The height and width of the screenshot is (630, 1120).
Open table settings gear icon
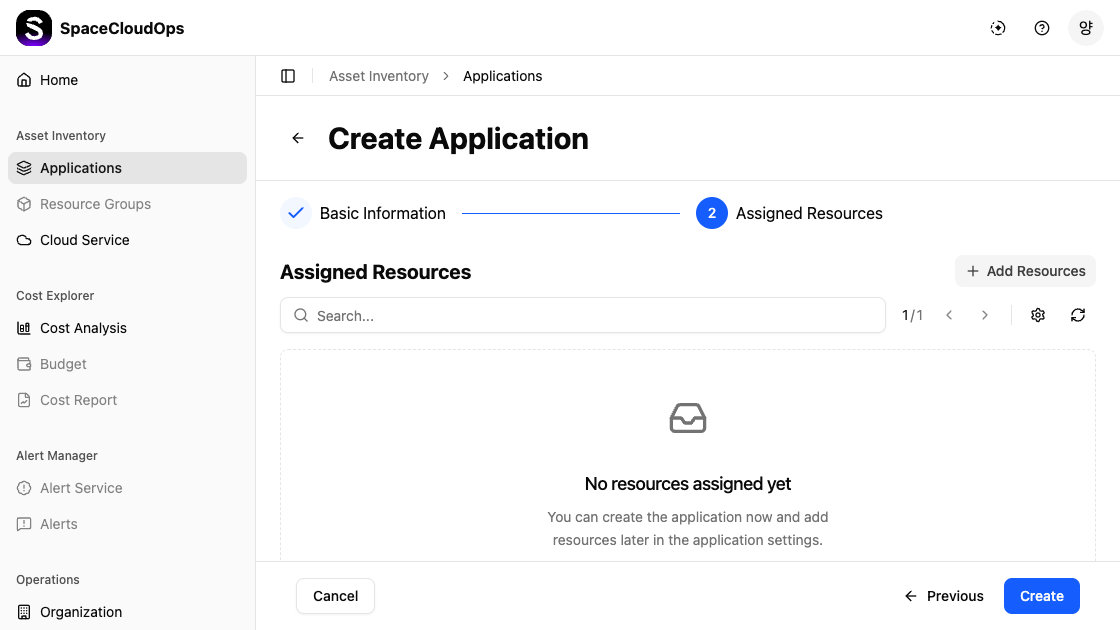[1038, 315]
